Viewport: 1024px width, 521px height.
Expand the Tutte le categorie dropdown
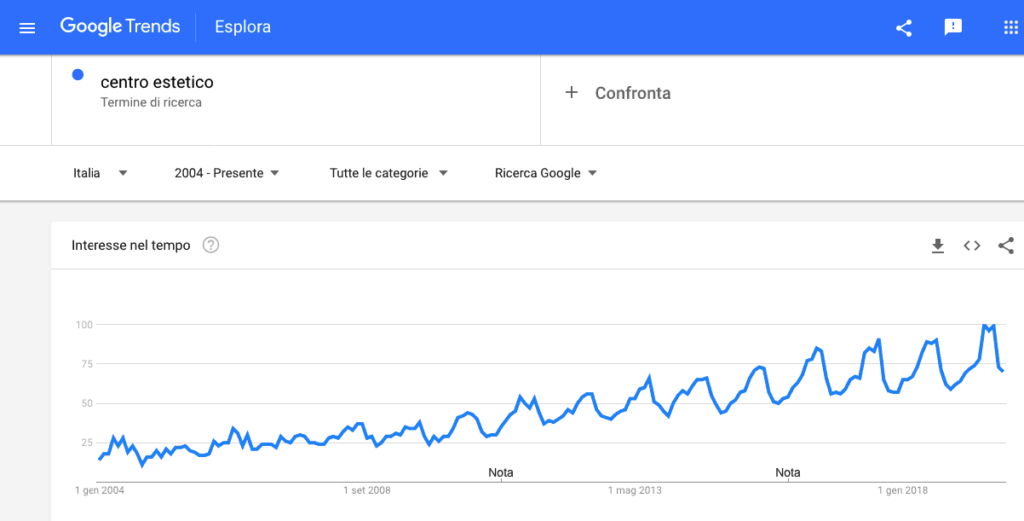pyautogui.click(x=388, y=173)
